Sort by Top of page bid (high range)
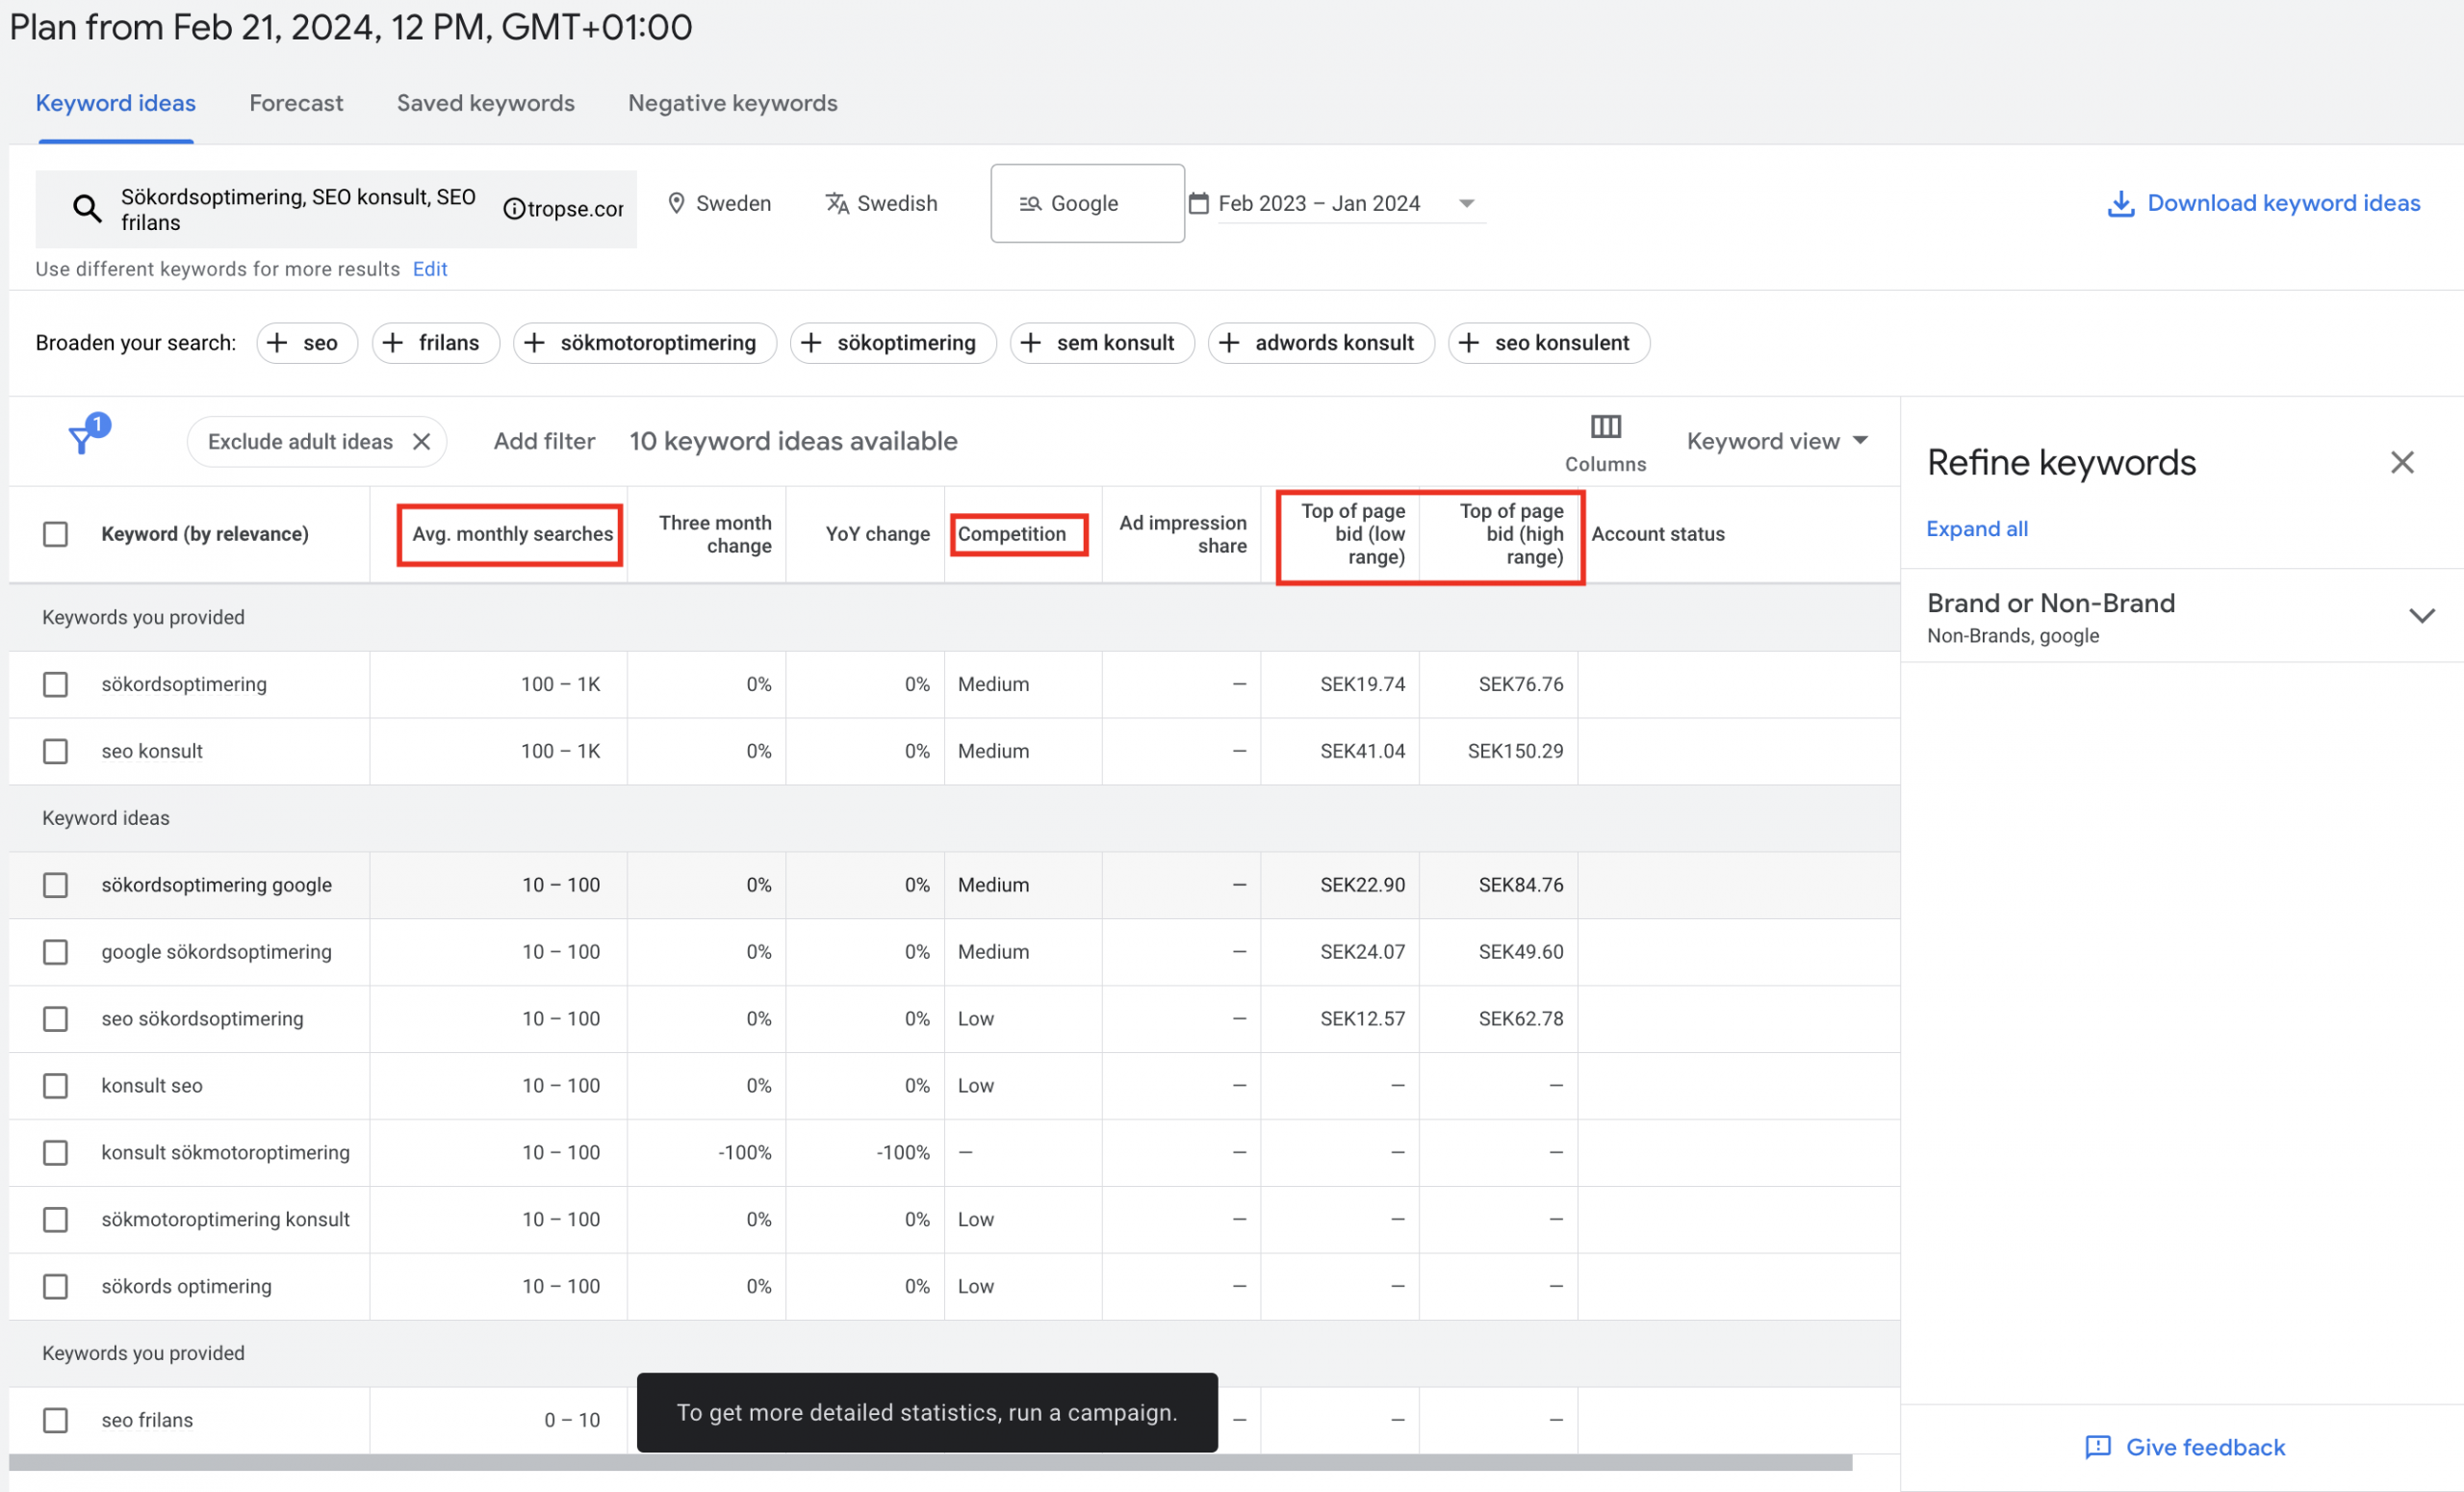The width and height of the screenshot is (2464, 1492). pyautogui.click(x=1511, y=534)
